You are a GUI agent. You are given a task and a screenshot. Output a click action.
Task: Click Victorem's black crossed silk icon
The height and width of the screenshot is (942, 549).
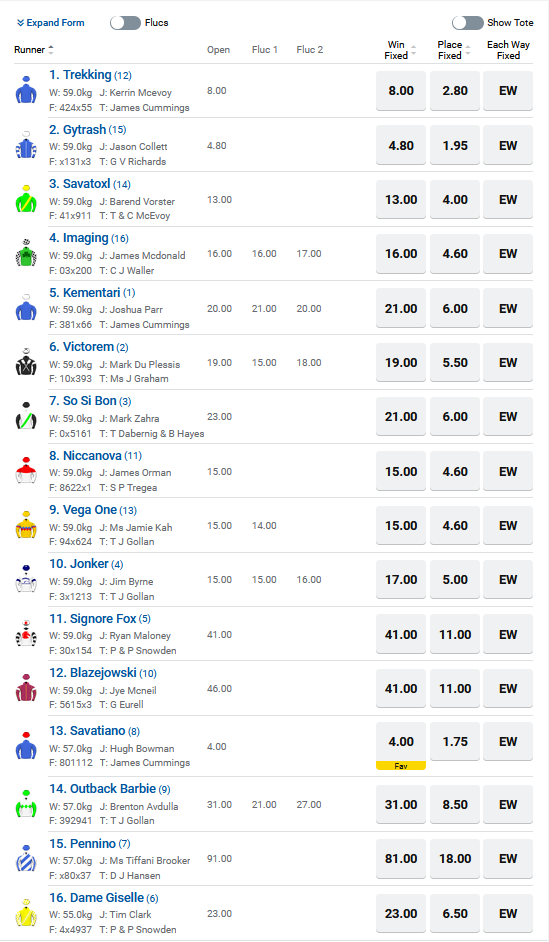26,362
